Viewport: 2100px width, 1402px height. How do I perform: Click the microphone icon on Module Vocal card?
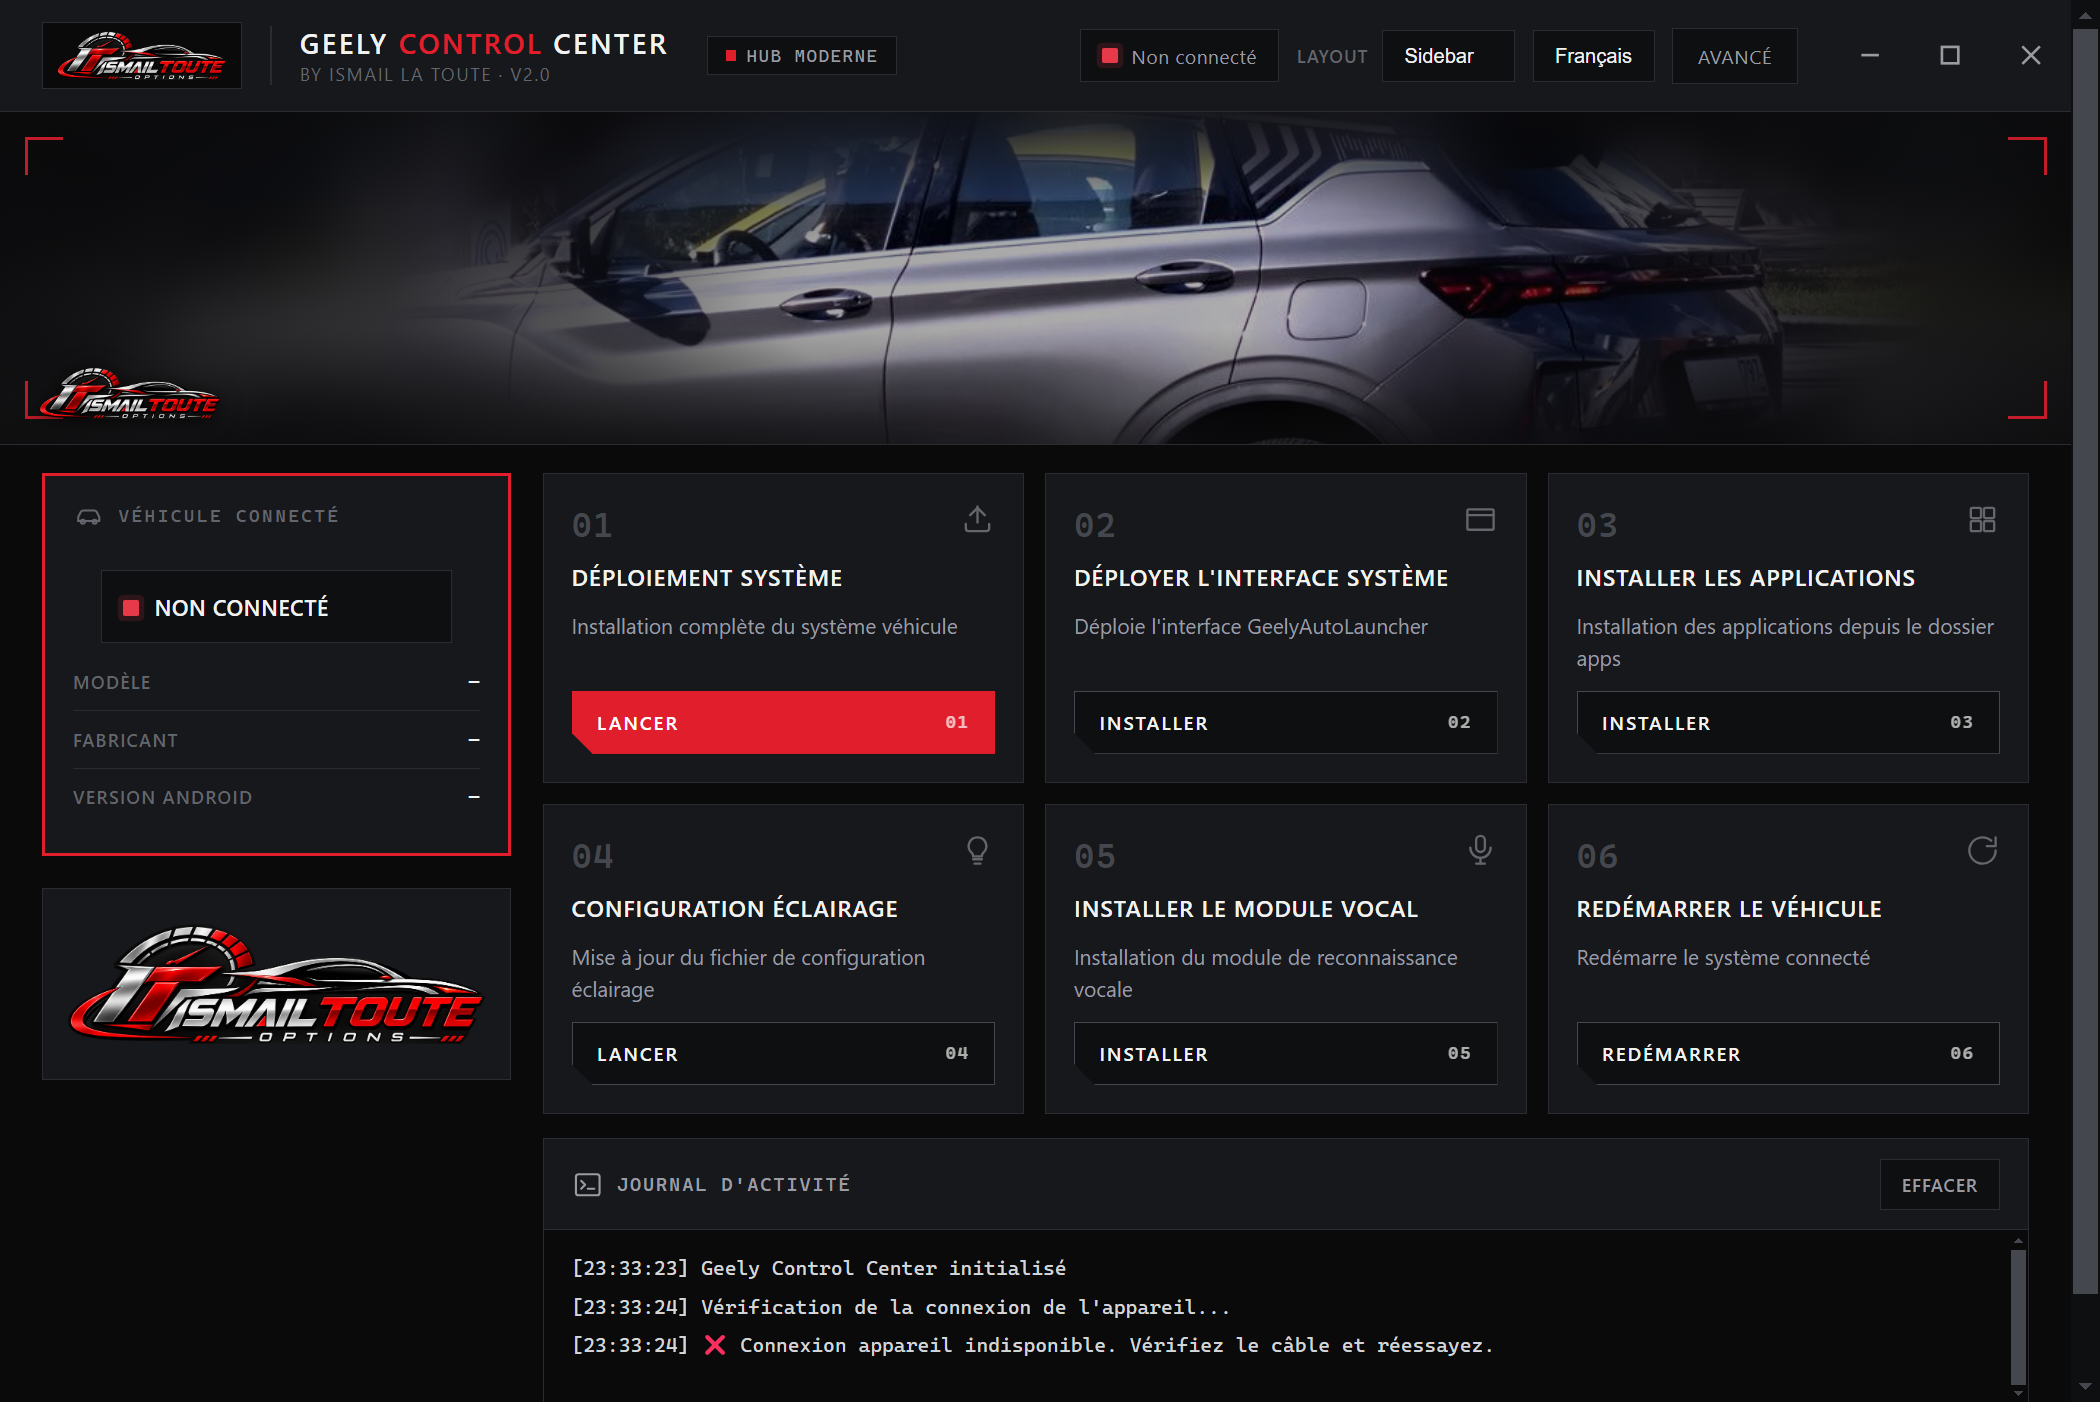1480,850
